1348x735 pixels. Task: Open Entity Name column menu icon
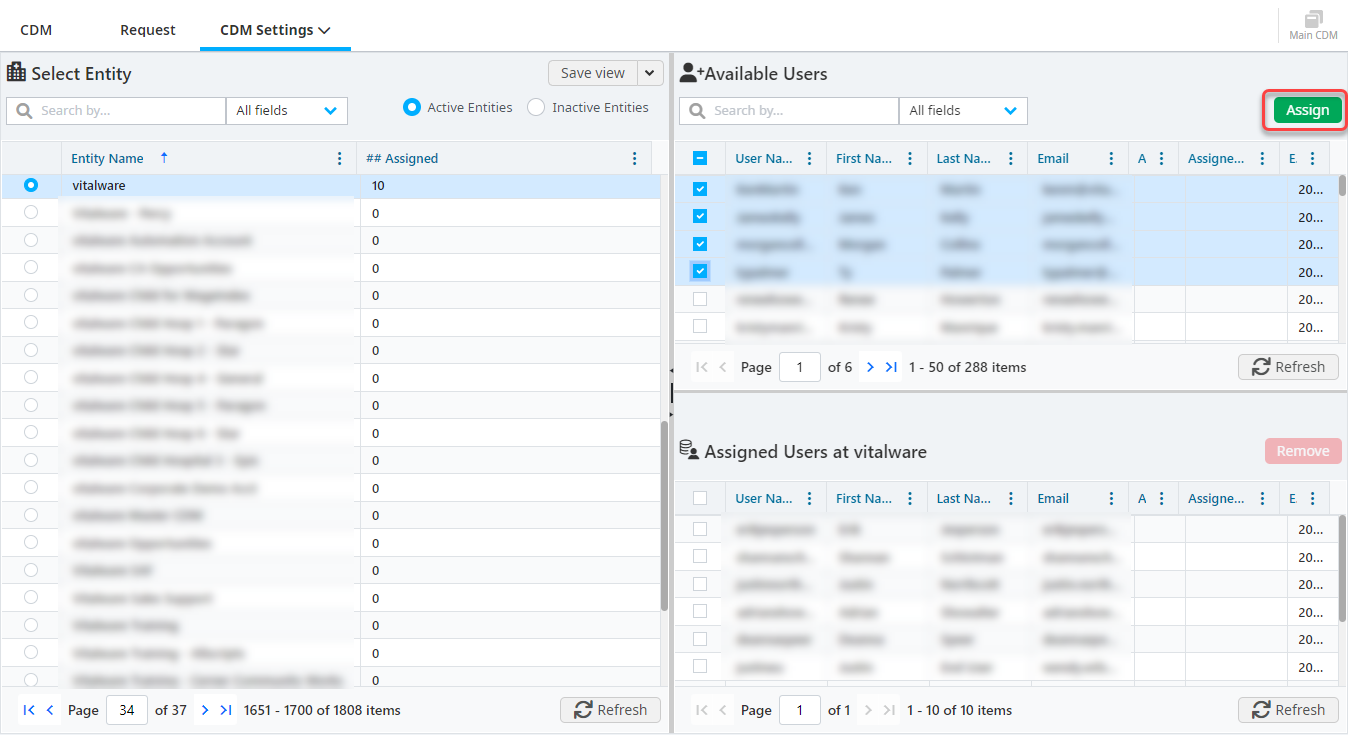(340, 158)
